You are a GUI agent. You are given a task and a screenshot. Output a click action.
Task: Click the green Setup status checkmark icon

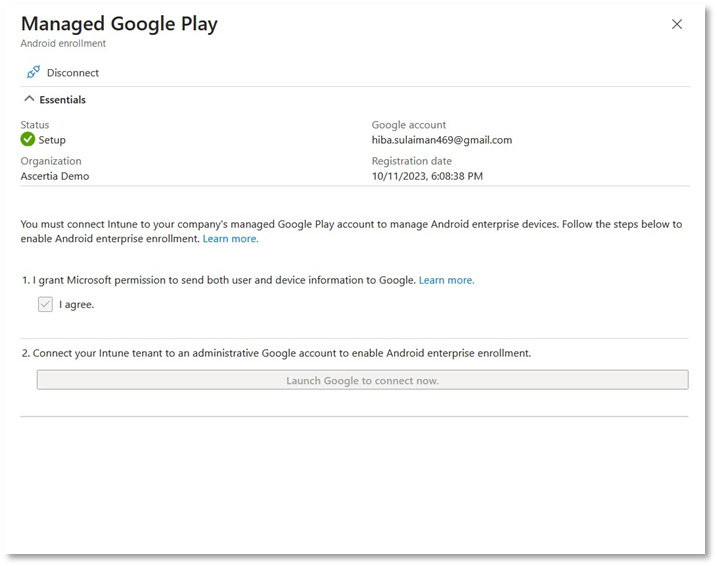point(28,140)
